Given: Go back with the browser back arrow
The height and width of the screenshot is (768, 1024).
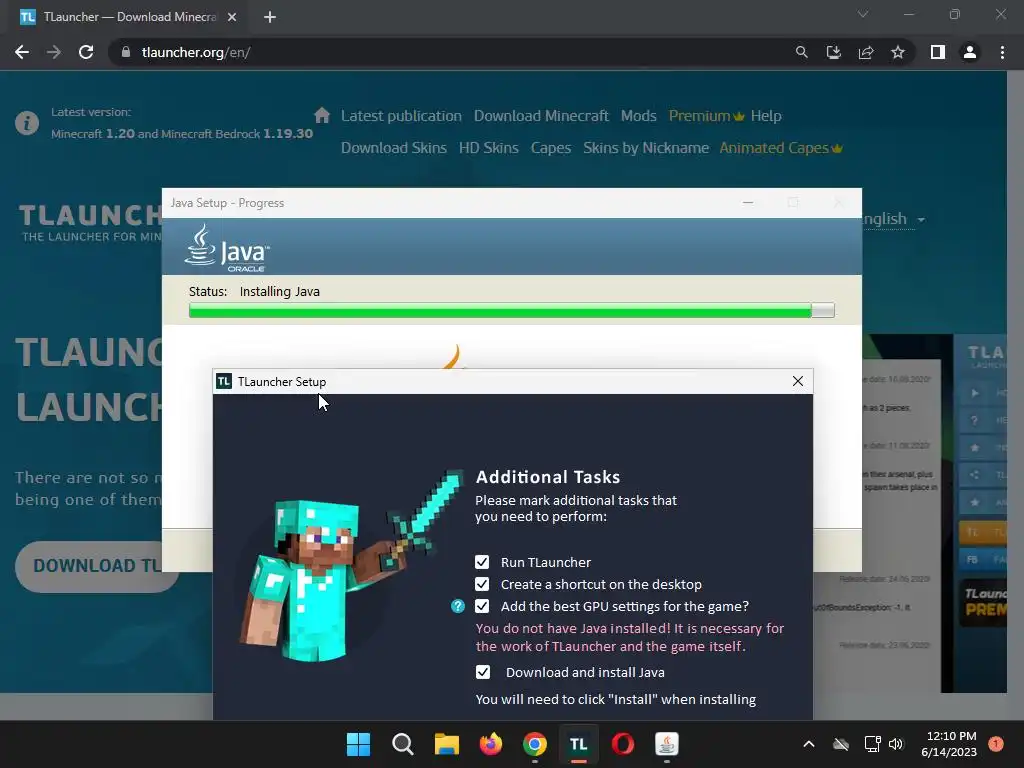Looking at the screenshot, I should click(x=22, y=52).
